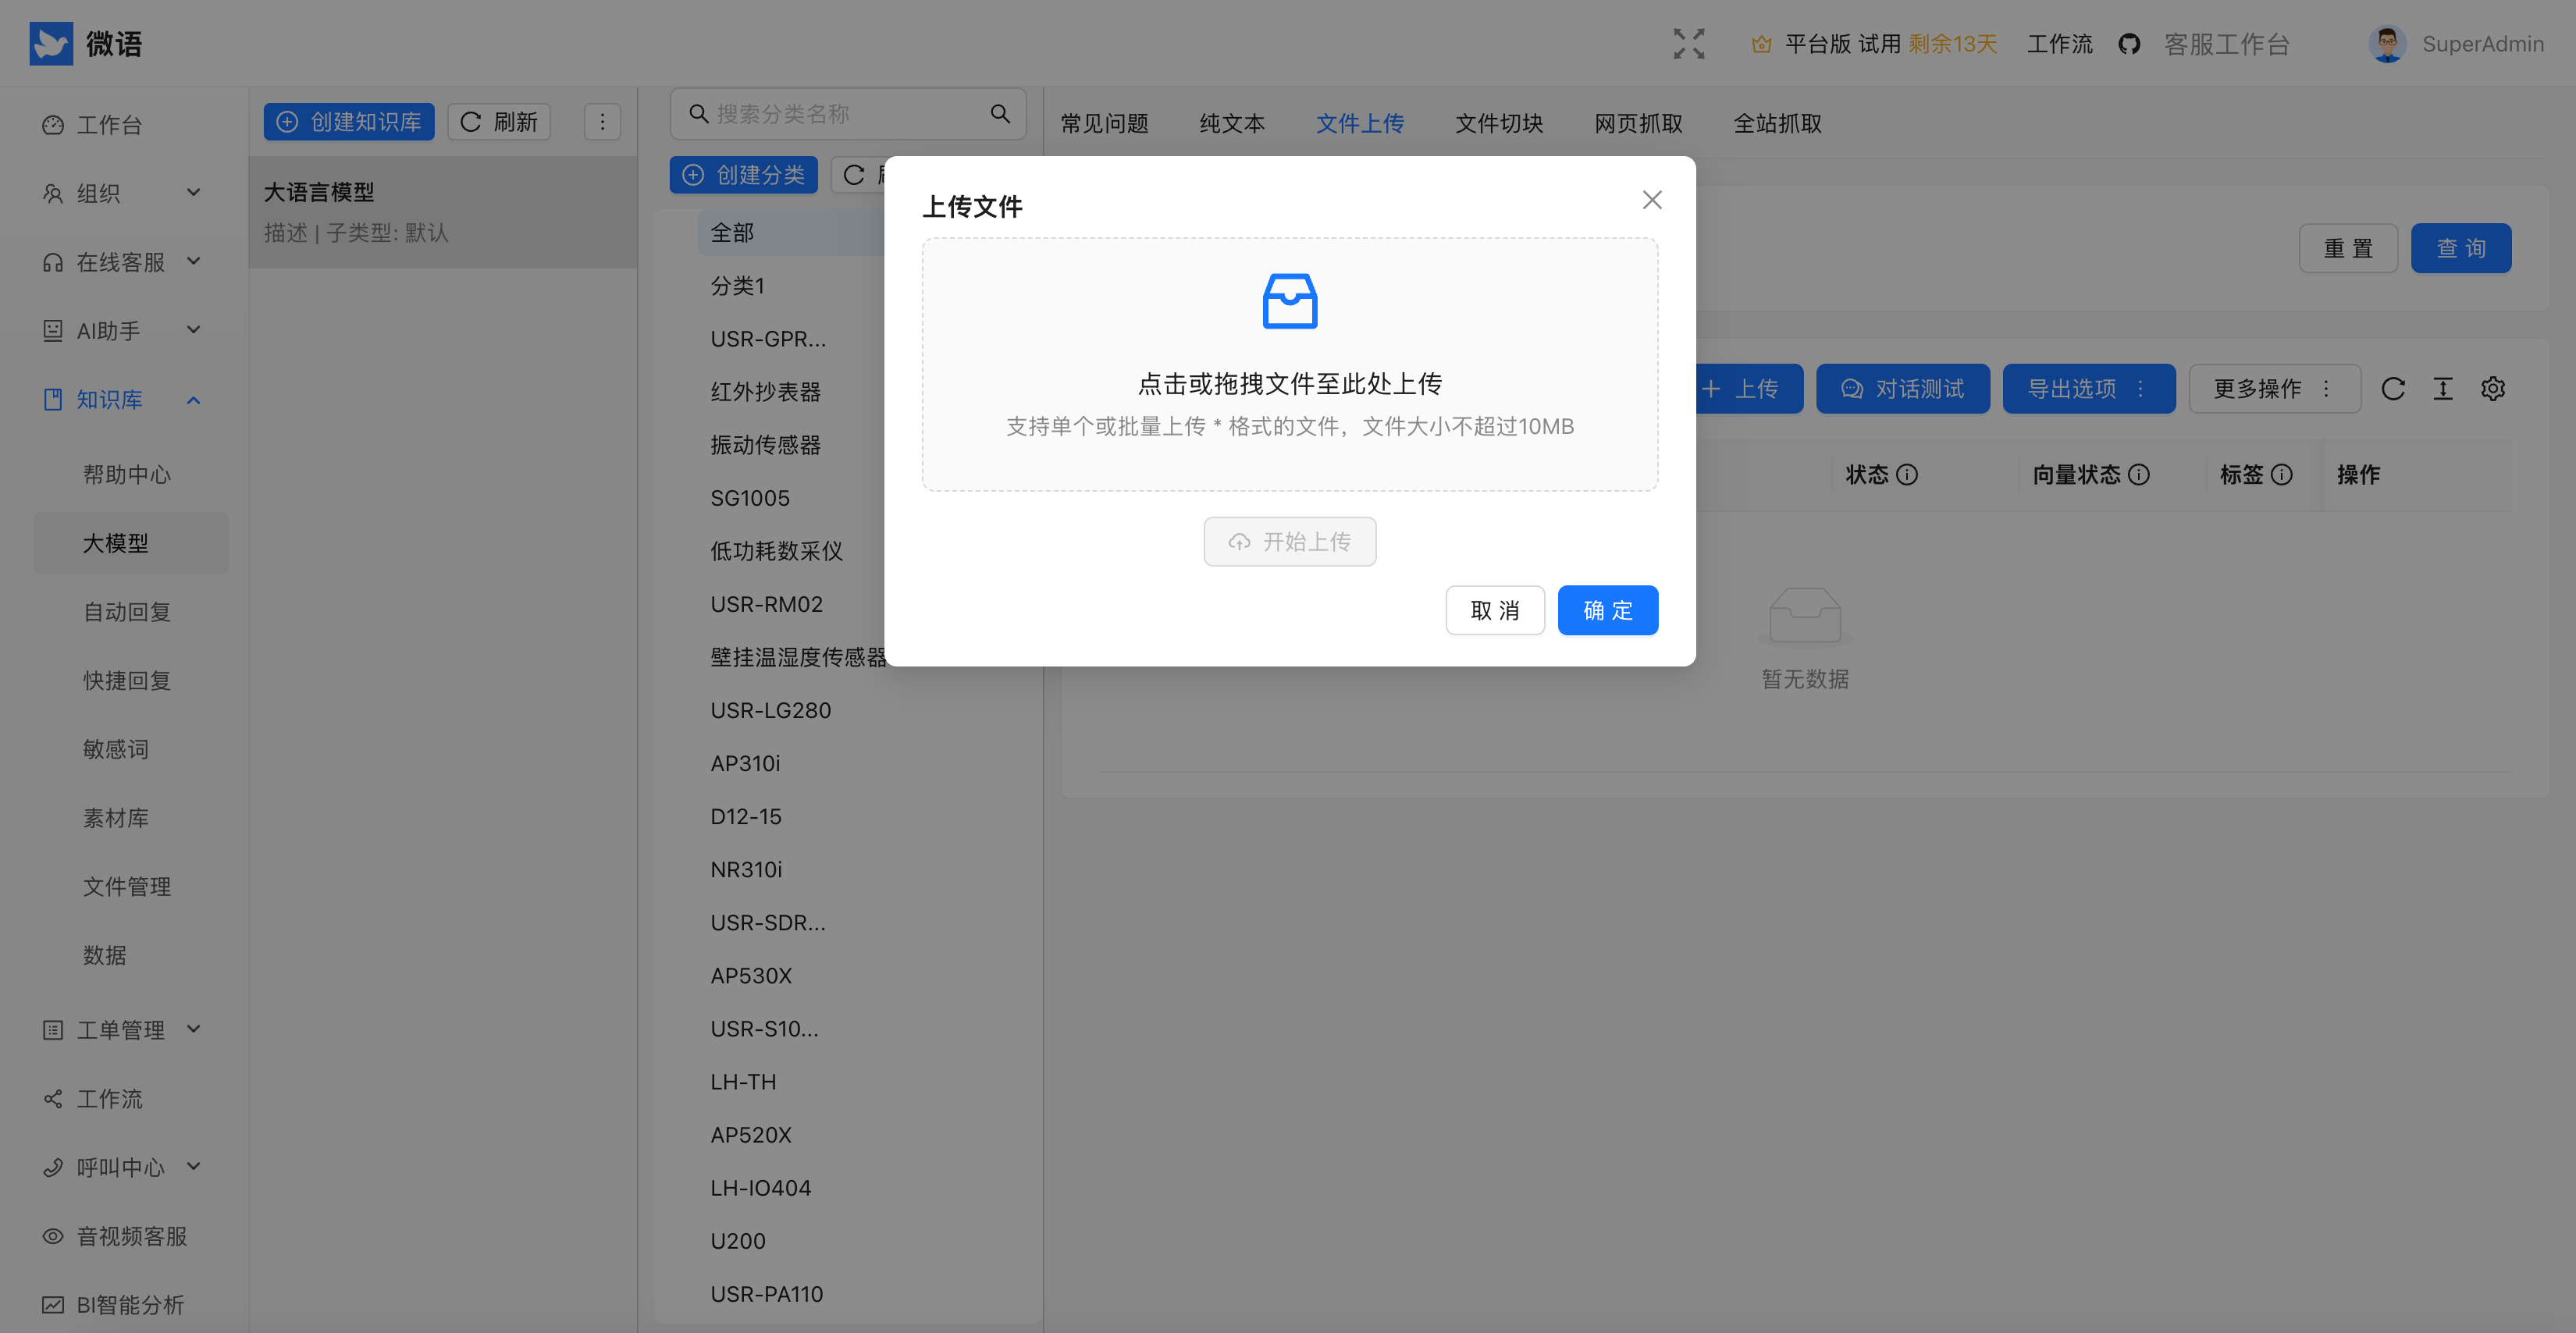The image size is (2576, 1333).
Task: Click the 创建分类 button
Action: click(x=744, y=174)
